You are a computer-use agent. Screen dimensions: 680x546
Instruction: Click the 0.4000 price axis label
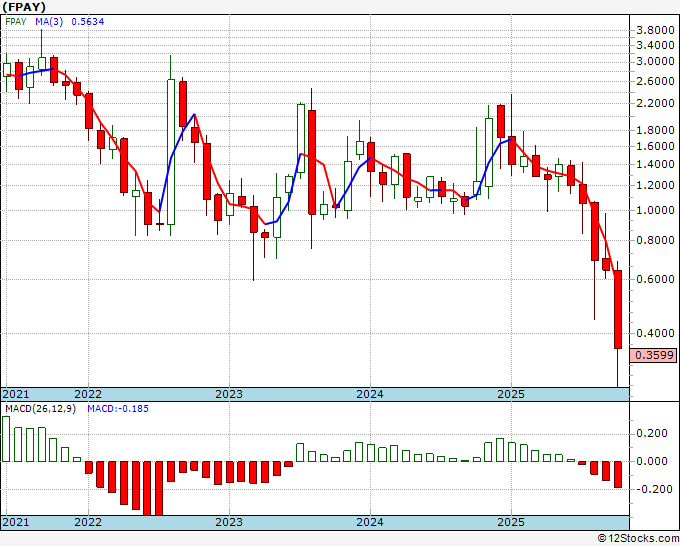[x=655, y=333]
